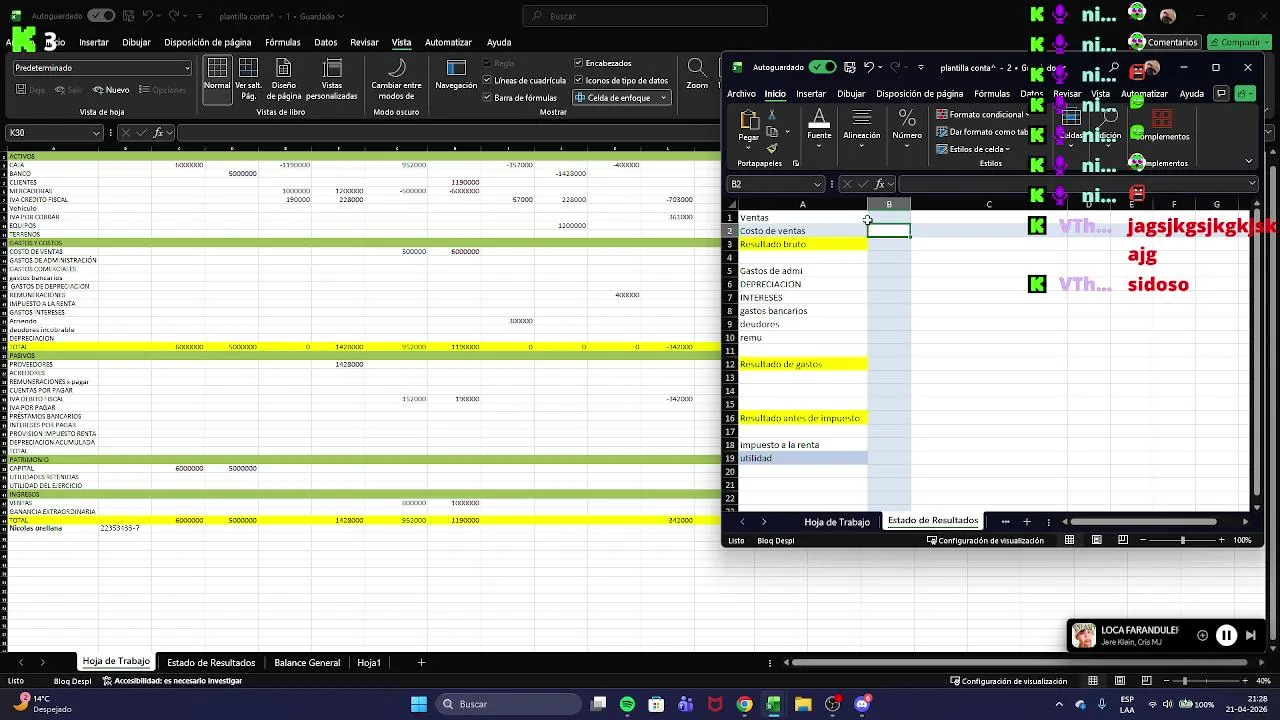
Task: Expand Celda de enfoque dropdown arrow
Action: [663, 98]
